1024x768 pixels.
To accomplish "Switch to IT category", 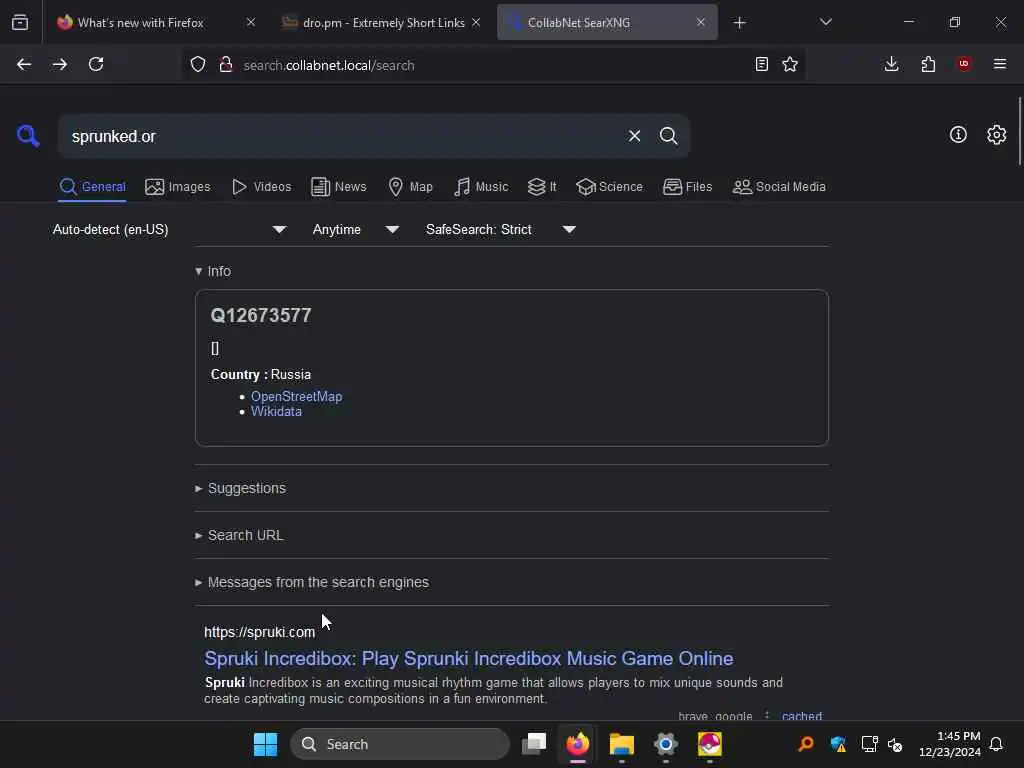I will [542, 187].
